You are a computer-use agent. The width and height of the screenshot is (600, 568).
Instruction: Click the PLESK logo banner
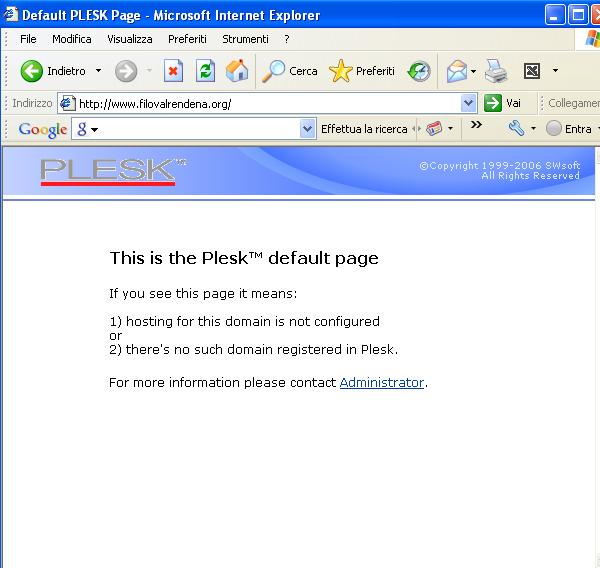click(x=113, y=171)
